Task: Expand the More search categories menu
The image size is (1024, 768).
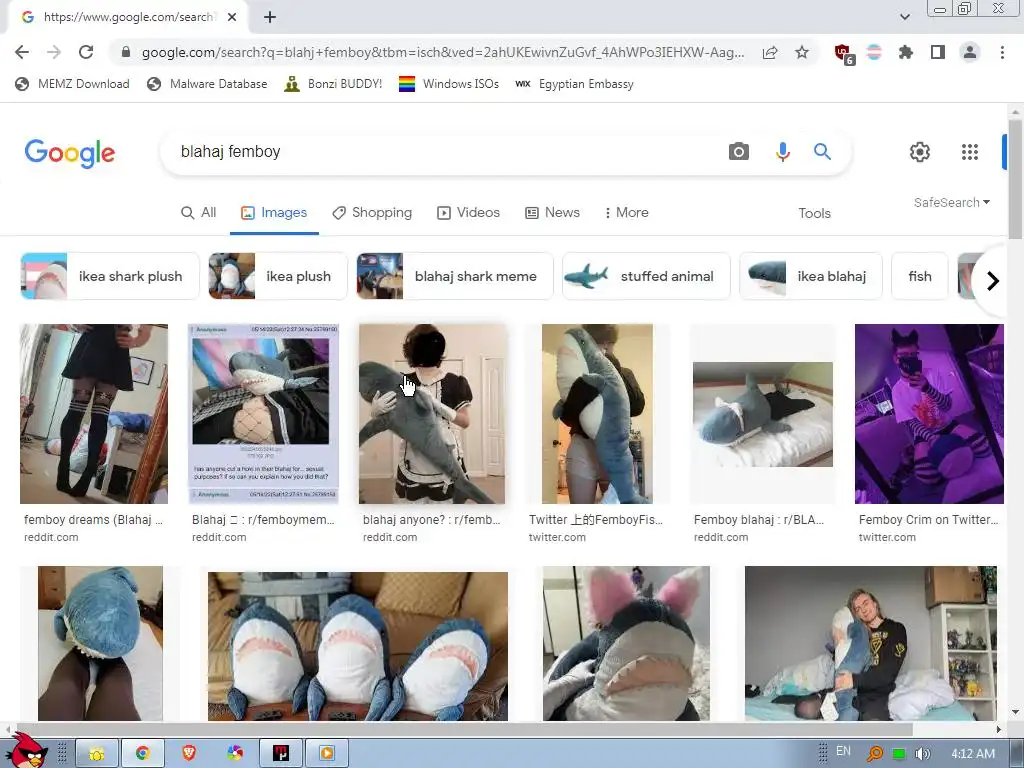Action: (626, 213)
